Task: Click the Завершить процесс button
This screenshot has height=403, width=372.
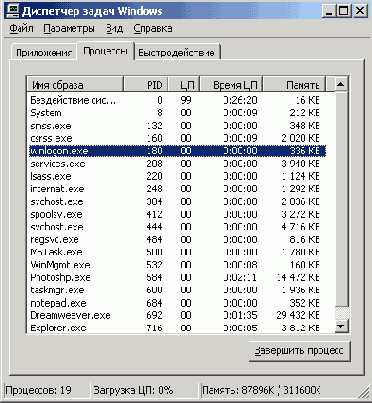Action: 299,351
